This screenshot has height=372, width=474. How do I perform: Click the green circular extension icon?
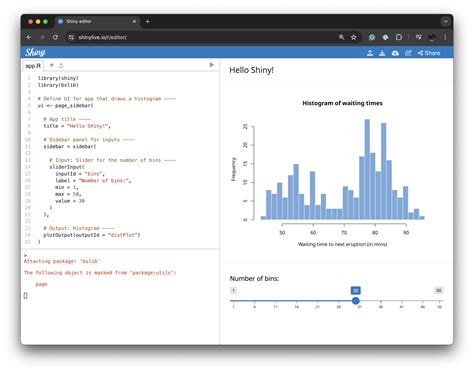[x=372, y=37]
